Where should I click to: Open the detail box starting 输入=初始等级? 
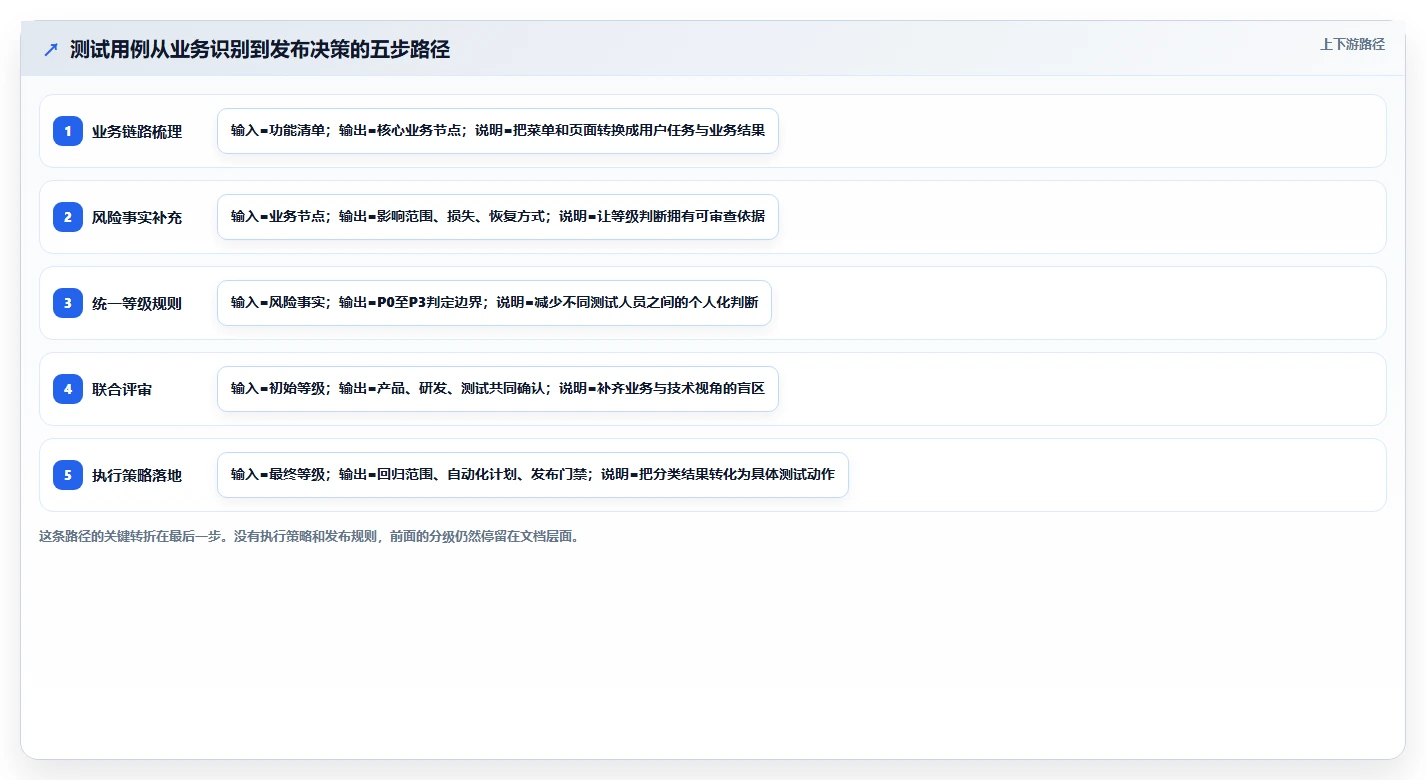tap(498, 389)
